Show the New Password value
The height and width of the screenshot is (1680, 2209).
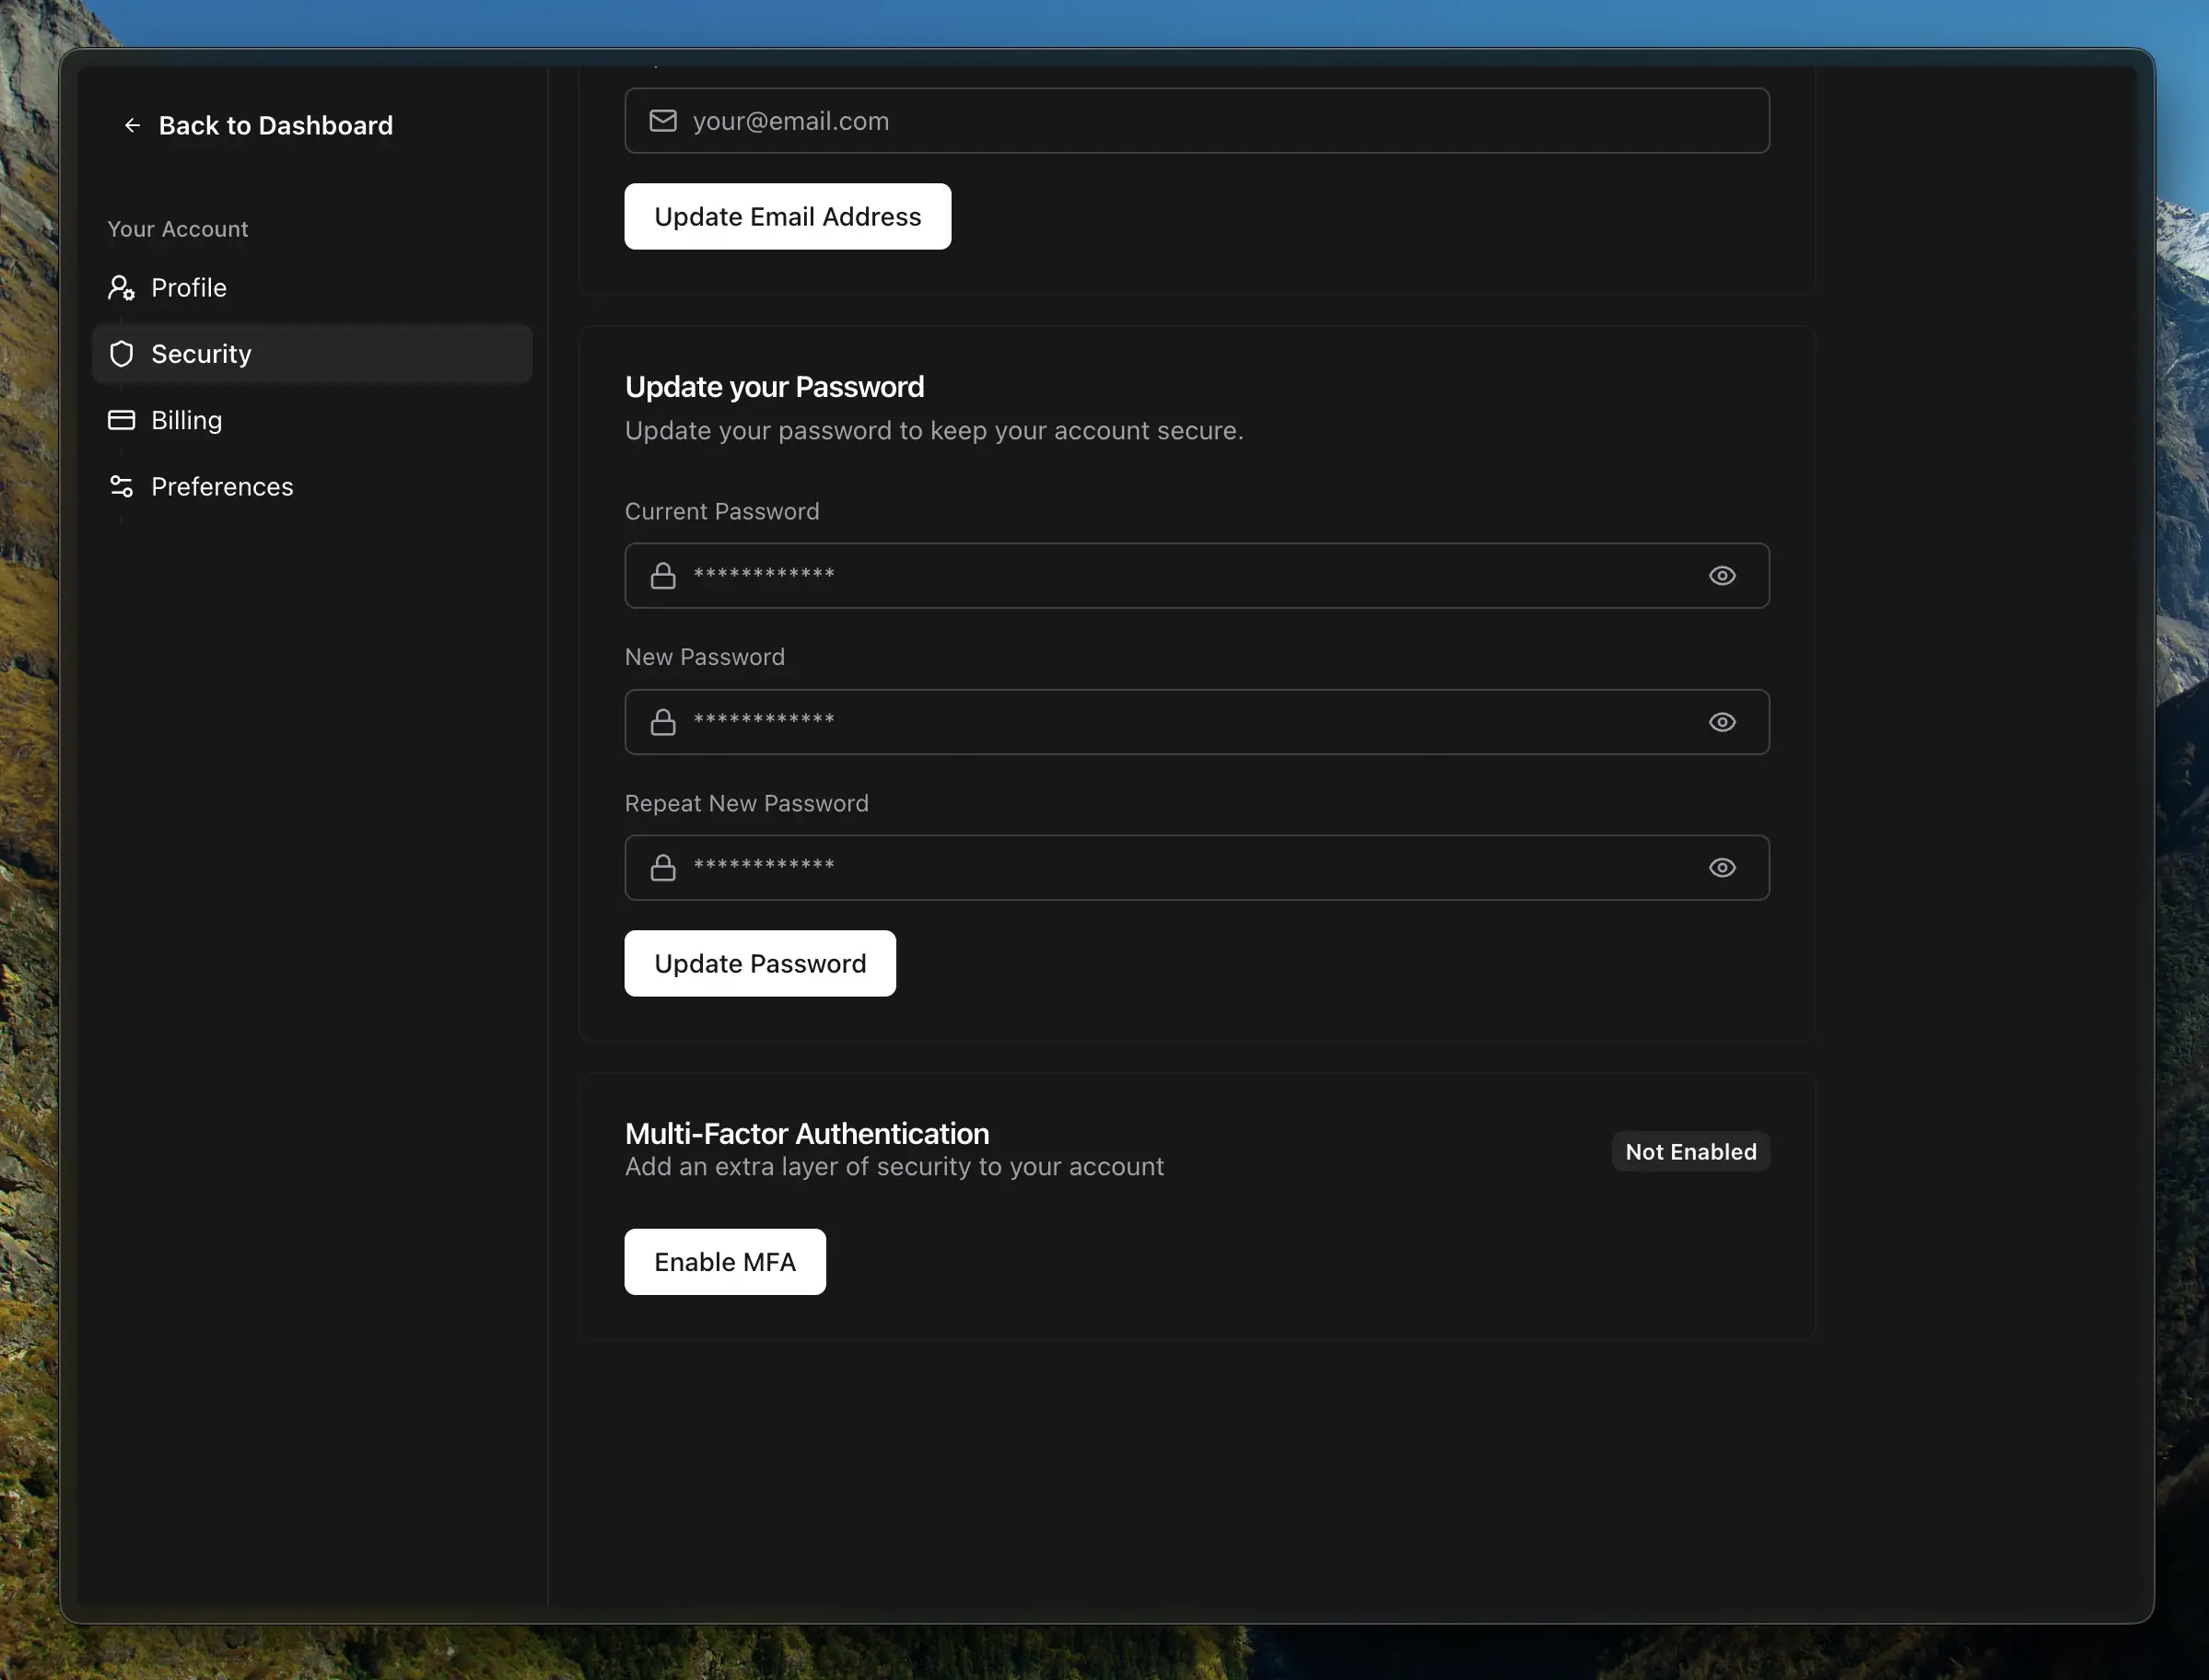1722,721
